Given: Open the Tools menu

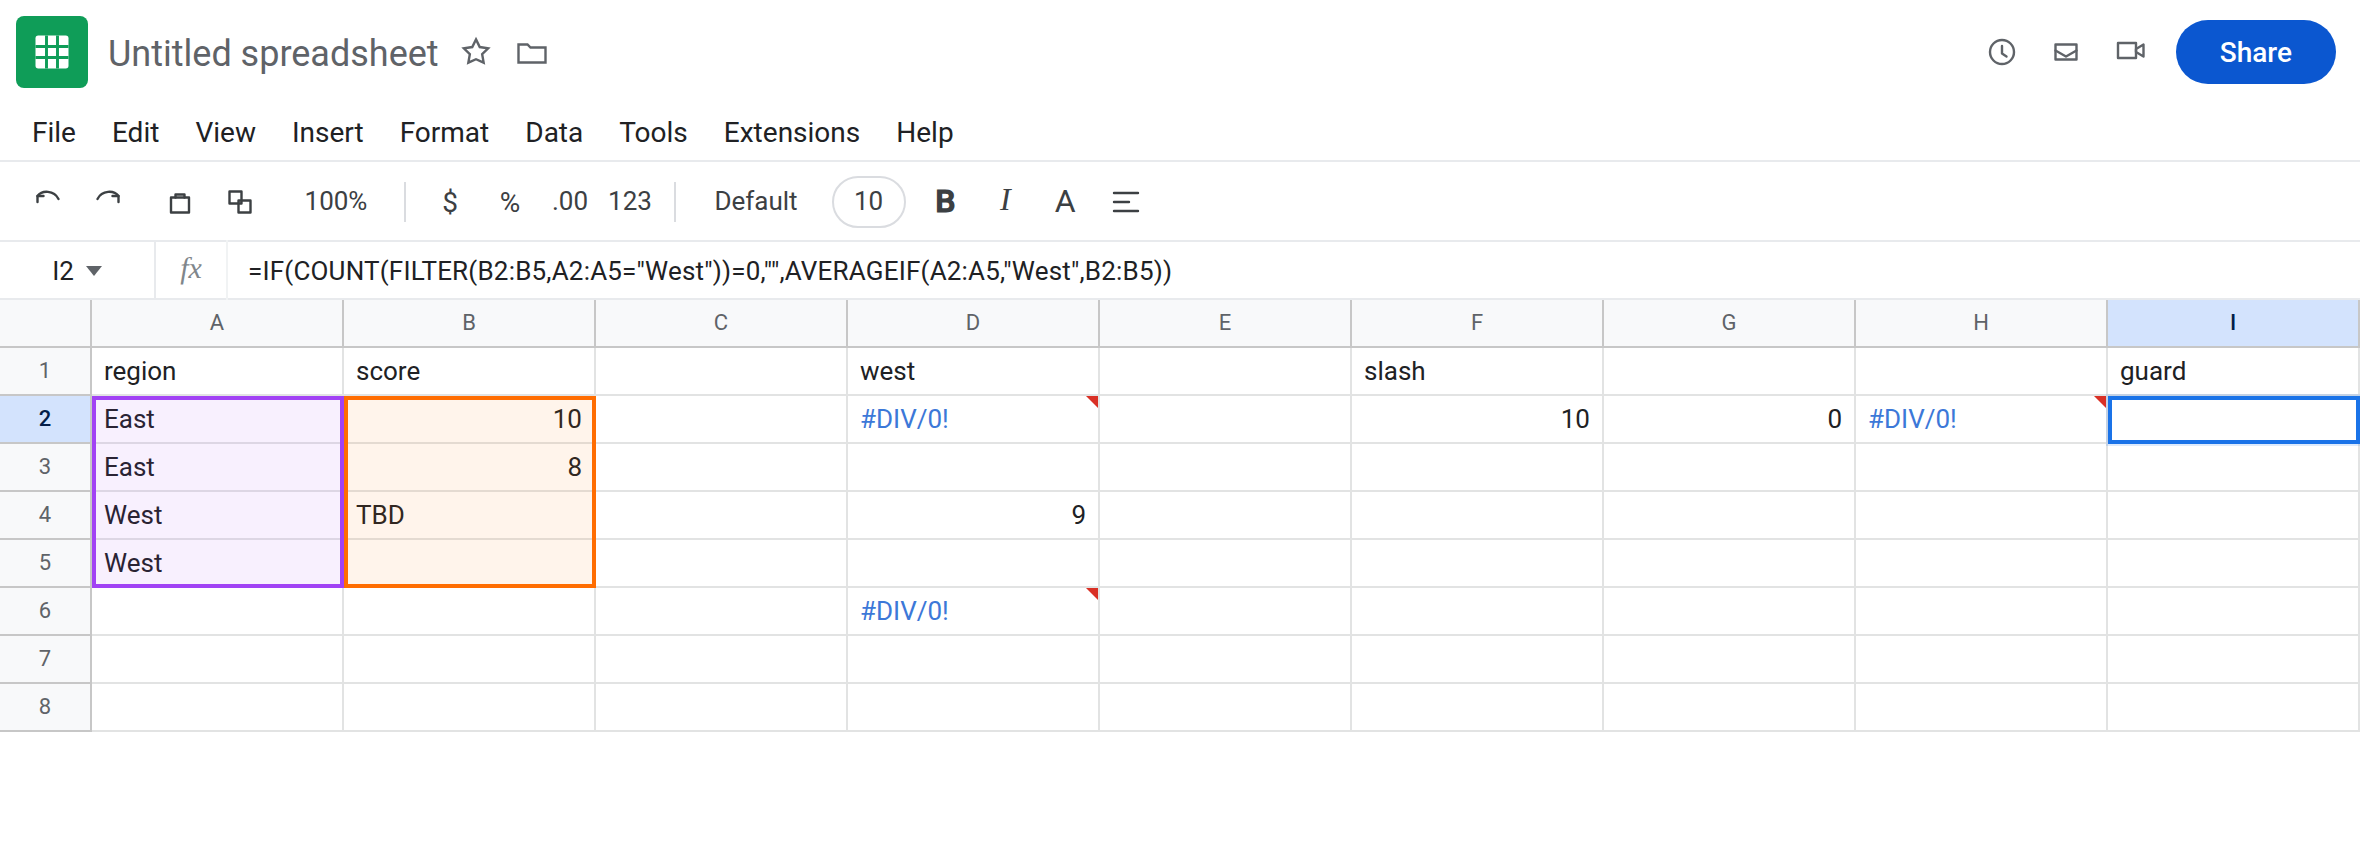Looking at the screenshot, I should (653, 132).
